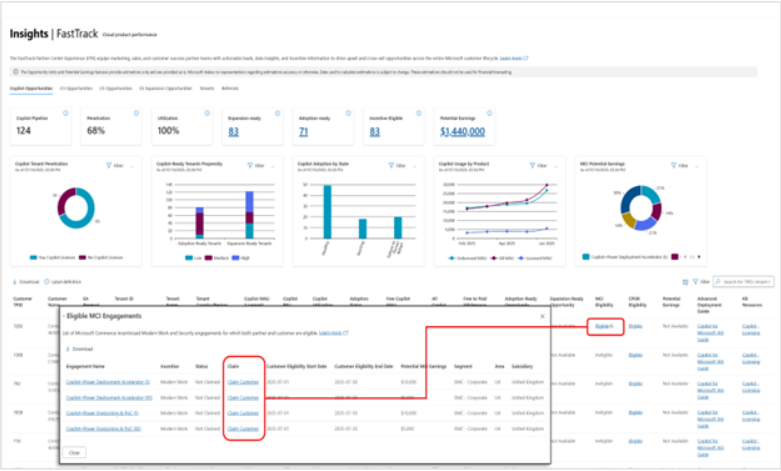Open info icon on Copilot Pipeline card
This screenshot has height=471, width=781.
click(66, 114)
